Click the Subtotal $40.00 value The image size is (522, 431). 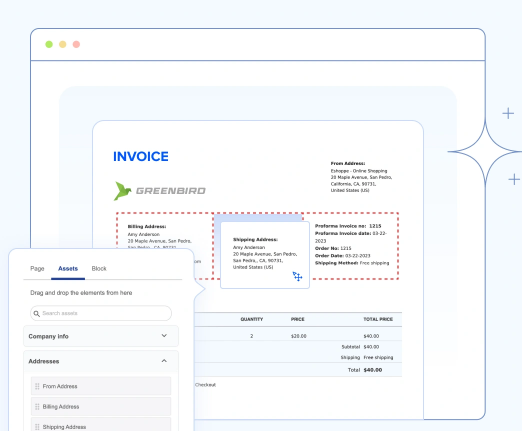[371, 347]
